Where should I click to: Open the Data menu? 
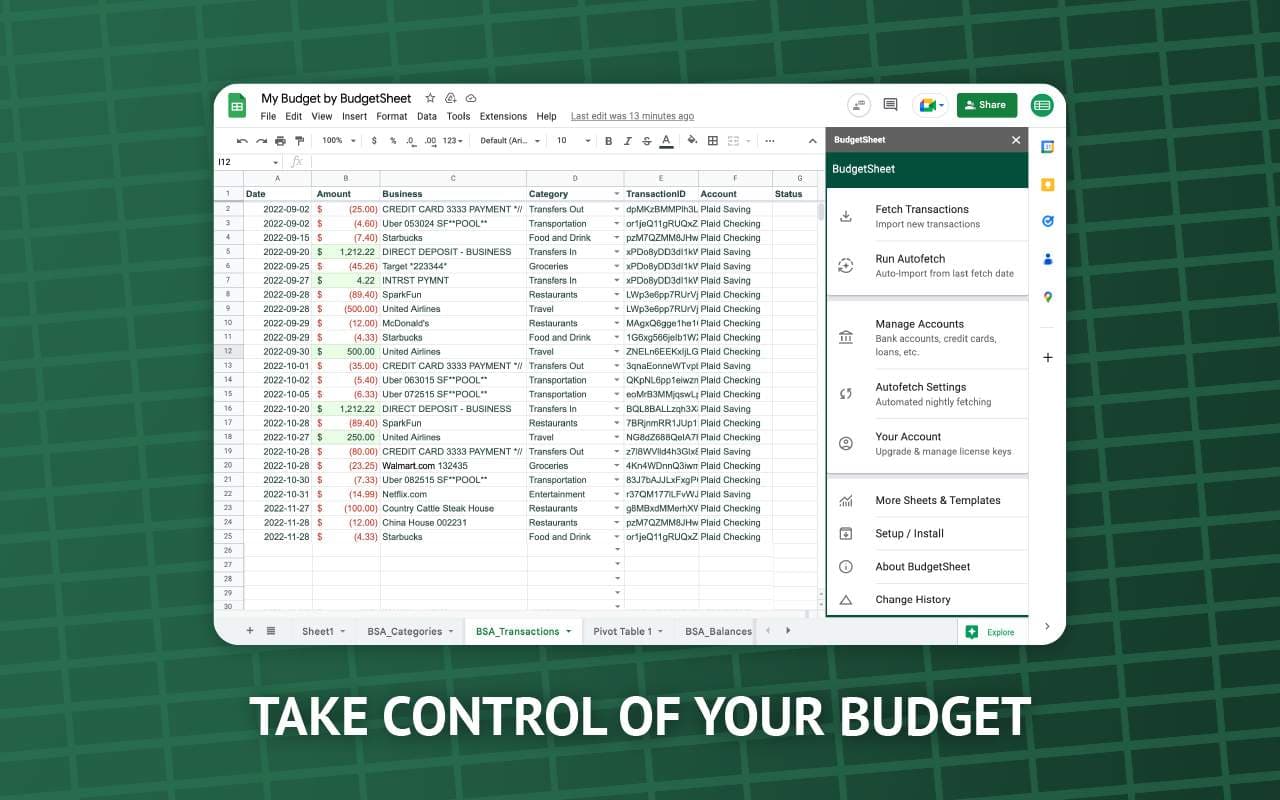[x=427, y=116]
